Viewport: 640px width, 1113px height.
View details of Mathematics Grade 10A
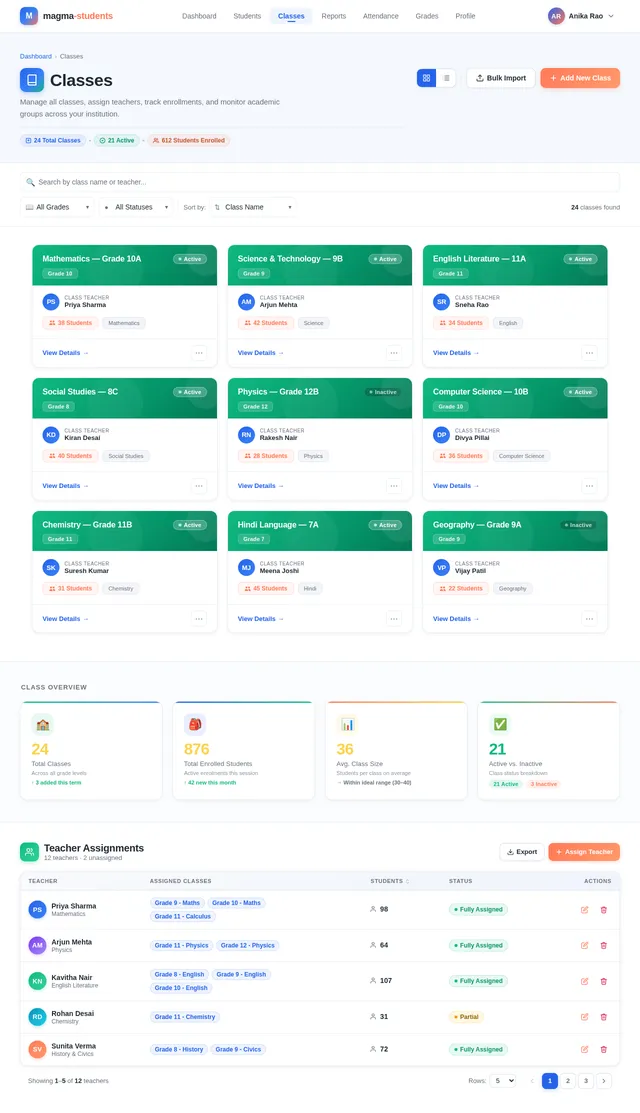(x=65, y=353)
